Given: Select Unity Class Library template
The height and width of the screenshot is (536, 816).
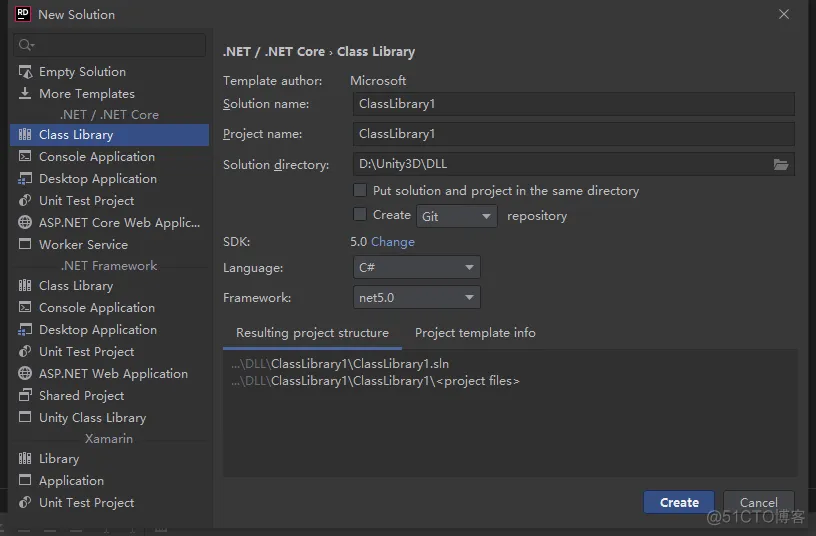Looking at the screenshot, I should click(x=109, y=417).
